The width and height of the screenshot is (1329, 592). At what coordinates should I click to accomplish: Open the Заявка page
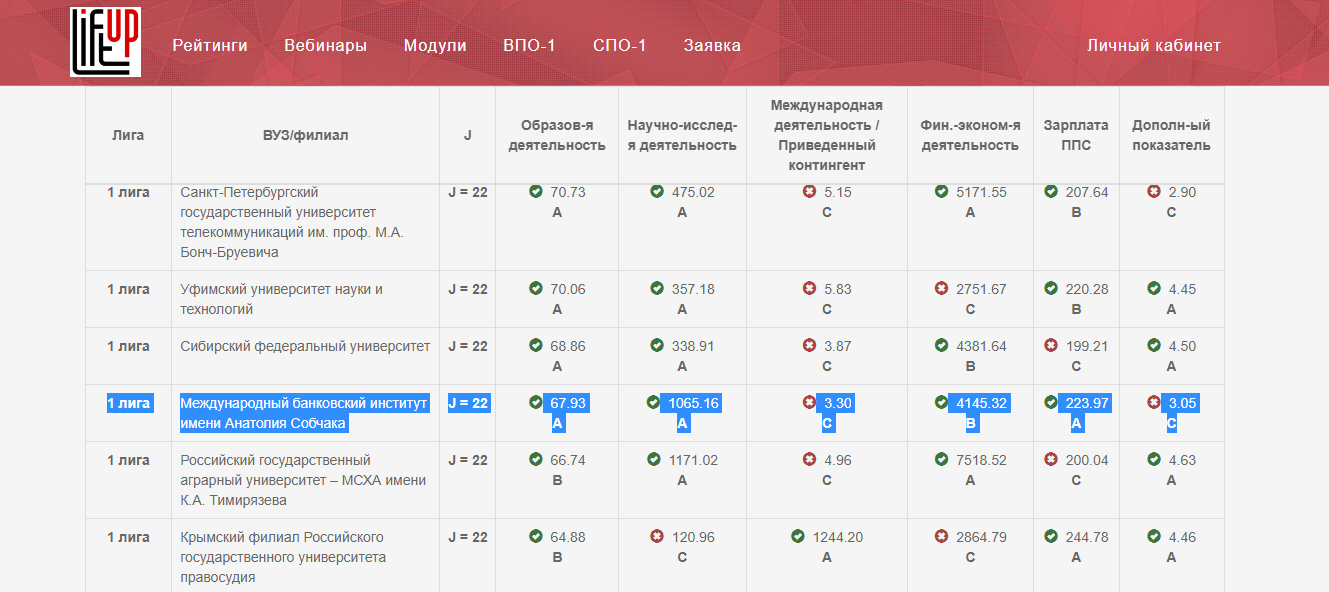click(x=712, y=45)
